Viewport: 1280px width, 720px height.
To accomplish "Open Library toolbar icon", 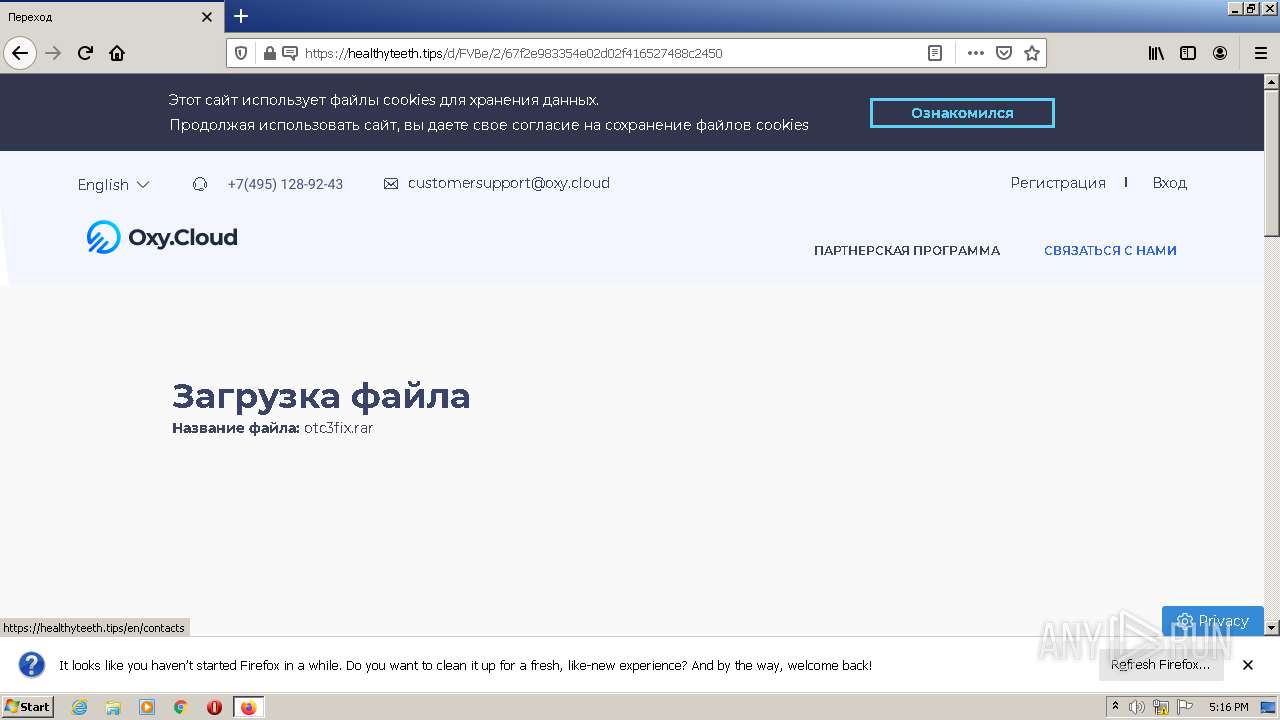I will click(1156, 53).
